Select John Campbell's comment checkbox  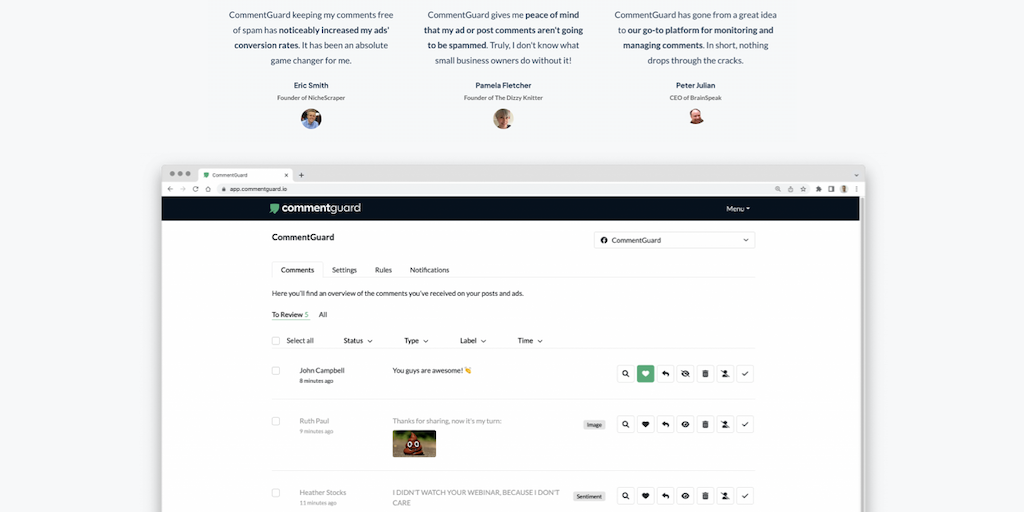[x=276, y=370]
